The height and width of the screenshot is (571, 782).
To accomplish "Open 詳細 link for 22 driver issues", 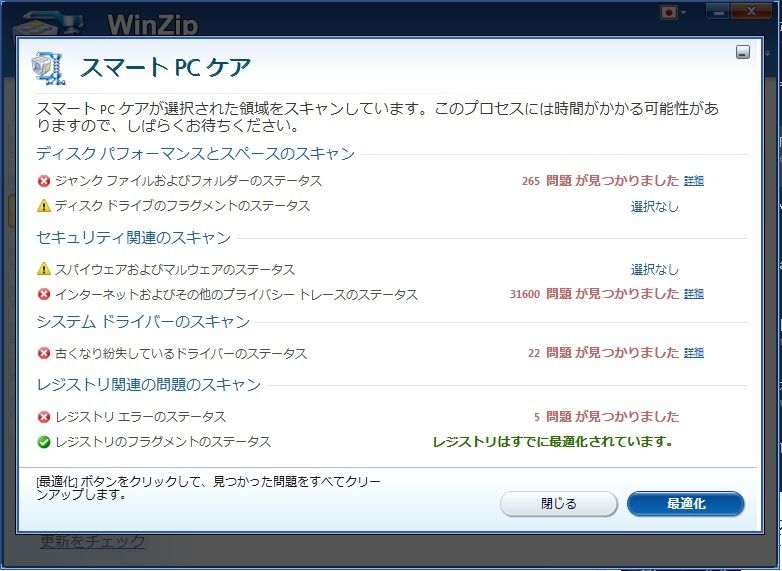I will click(694, 353).
